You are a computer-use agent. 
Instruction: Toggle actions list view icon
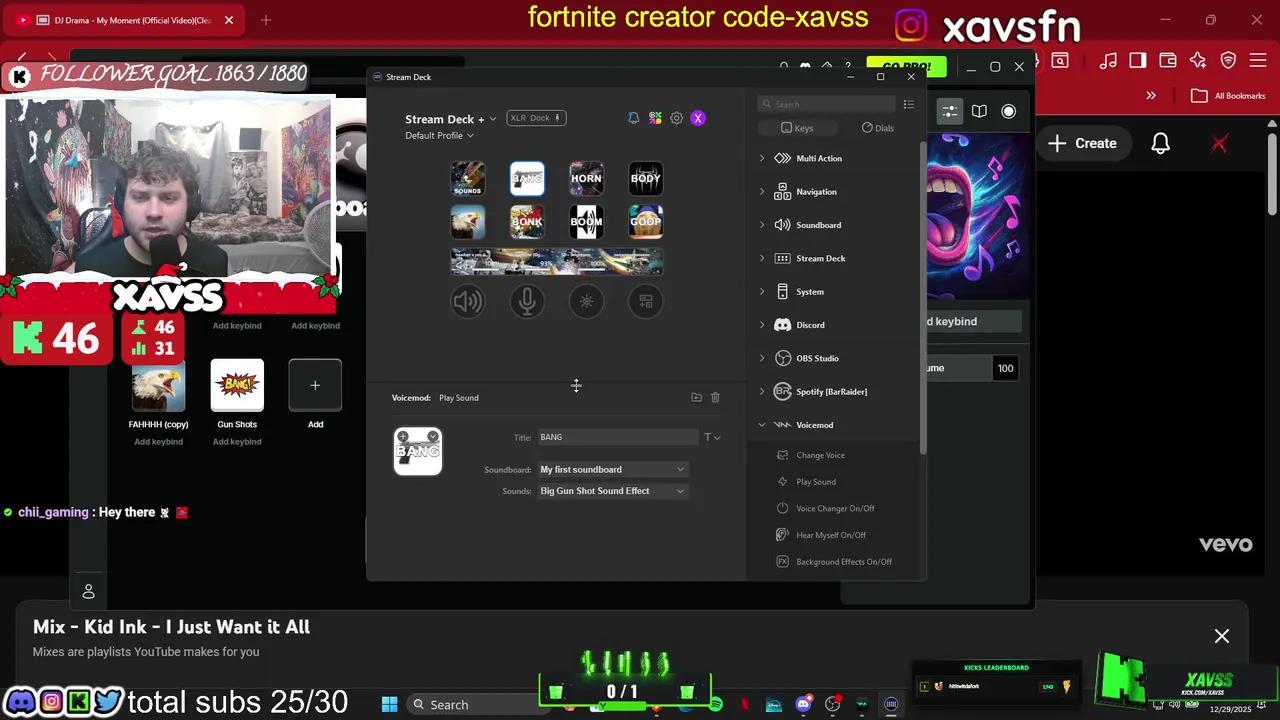coord(908,104)
